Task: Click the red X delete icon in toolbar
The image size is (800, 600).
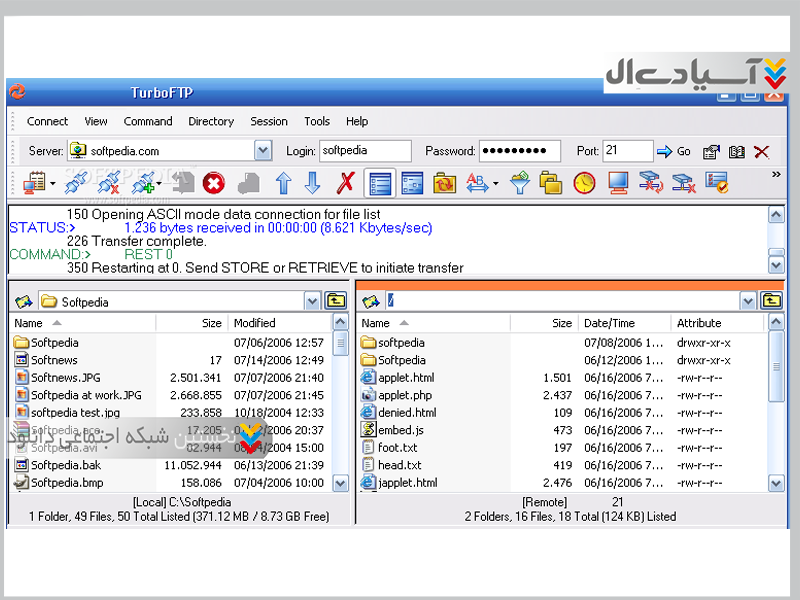Action: [x=346, y=183]
